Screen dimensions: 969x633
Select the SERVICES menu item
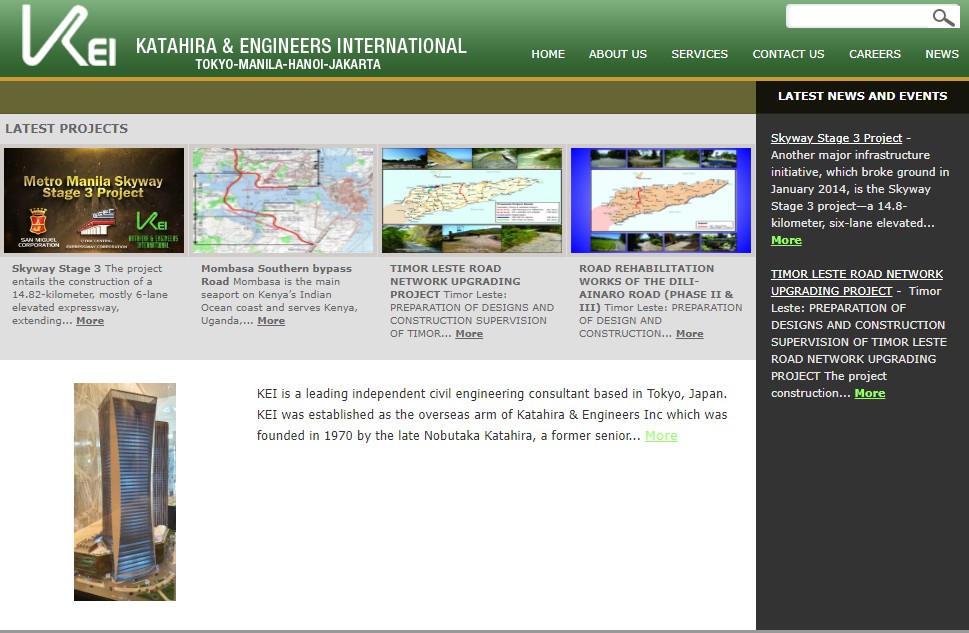click(699, 54)
